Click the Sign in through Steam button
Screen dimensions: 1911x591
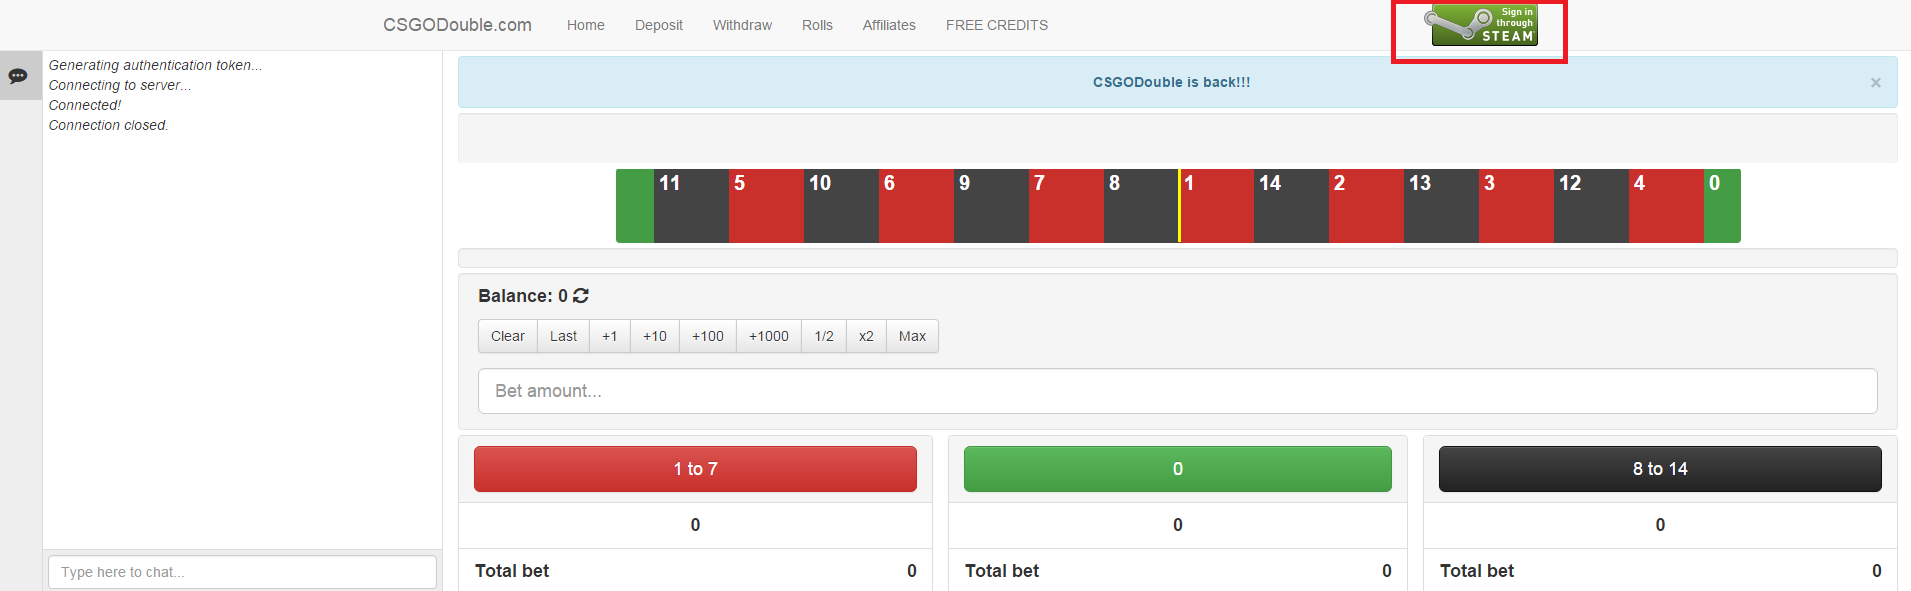(x=1484, y=25)
